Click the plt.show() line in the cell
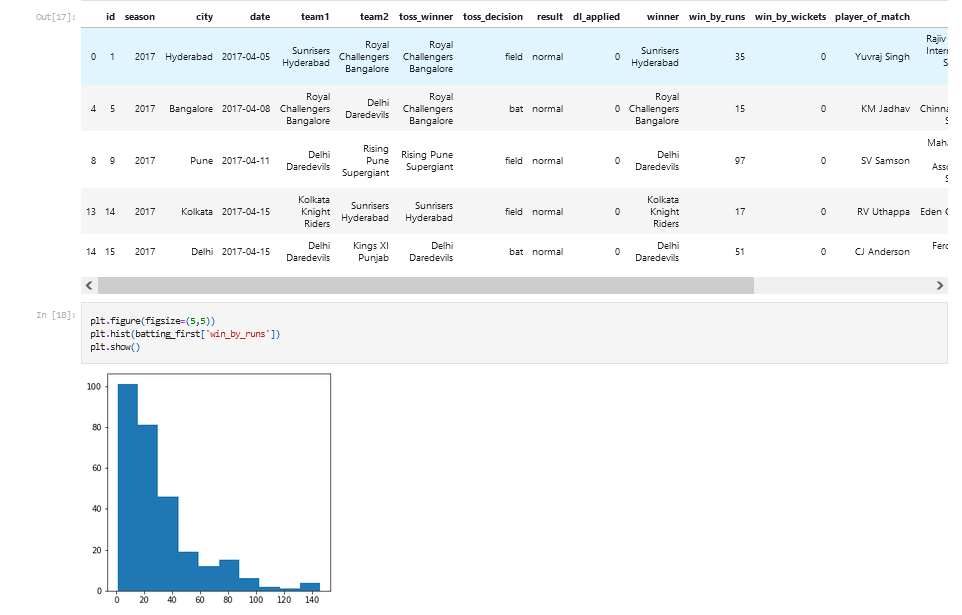This screenshot has height=615, width=962. [115, 347]
